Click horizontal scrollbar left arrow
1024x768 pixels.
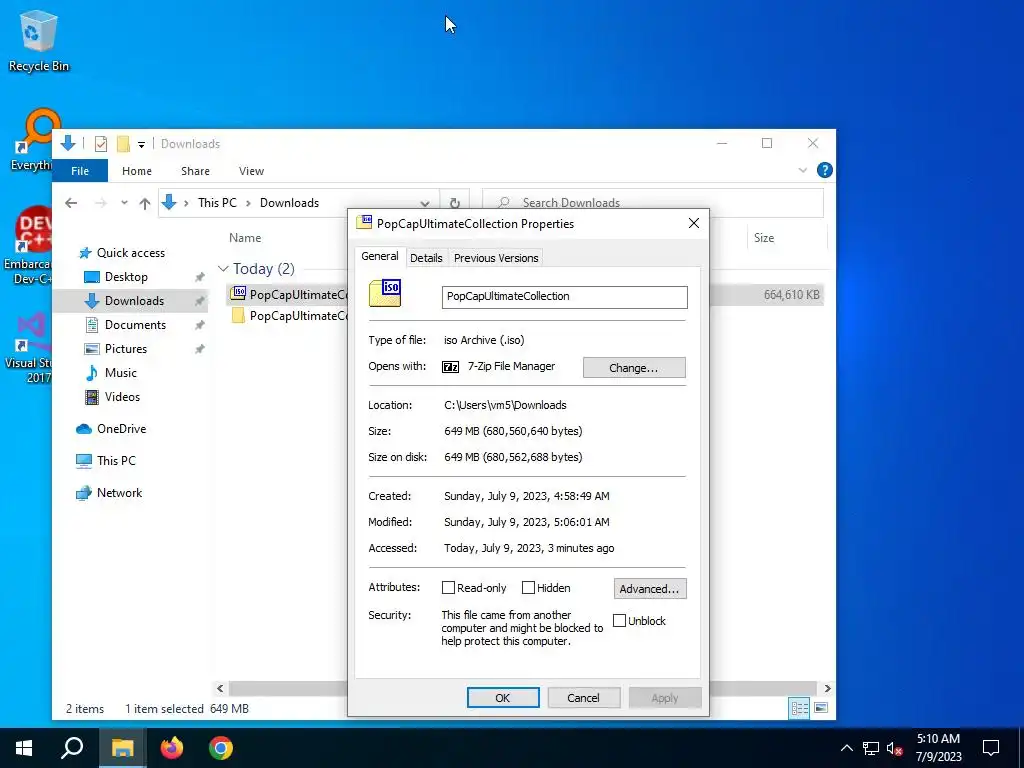(x=220, y=688)
